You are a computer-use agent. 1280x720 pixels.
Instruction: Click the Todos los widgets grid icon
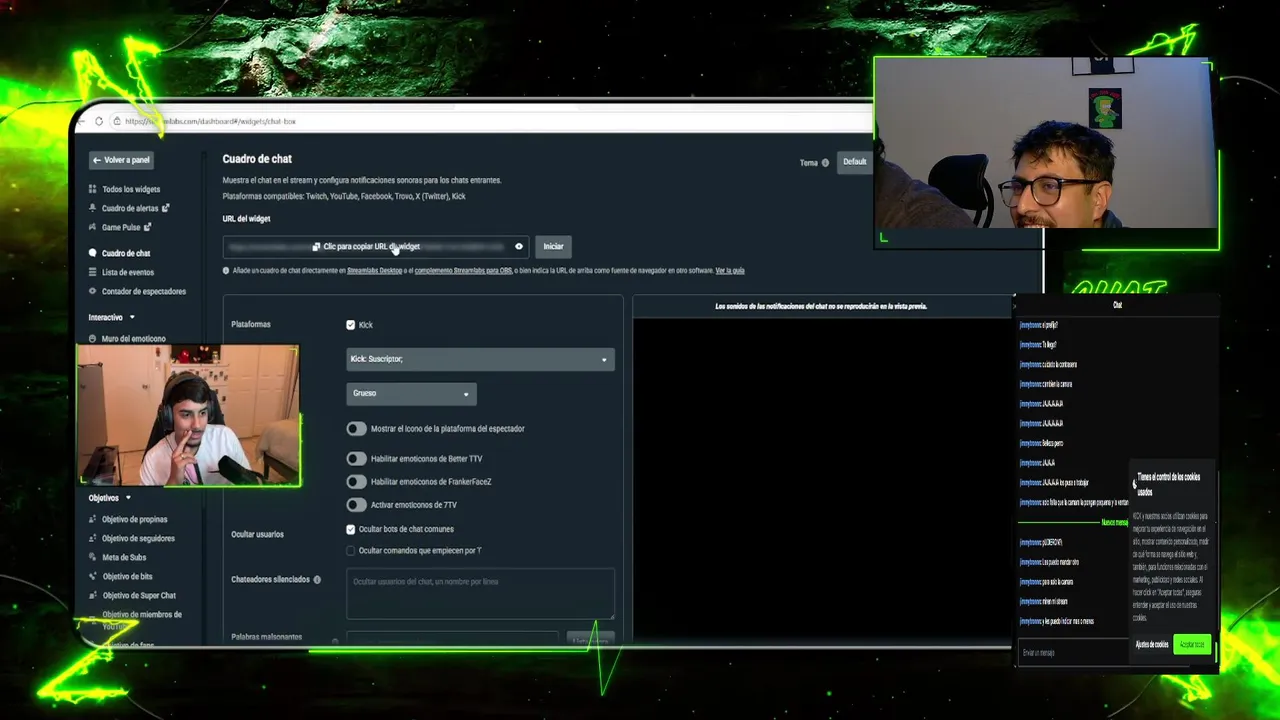click(93, 189)
